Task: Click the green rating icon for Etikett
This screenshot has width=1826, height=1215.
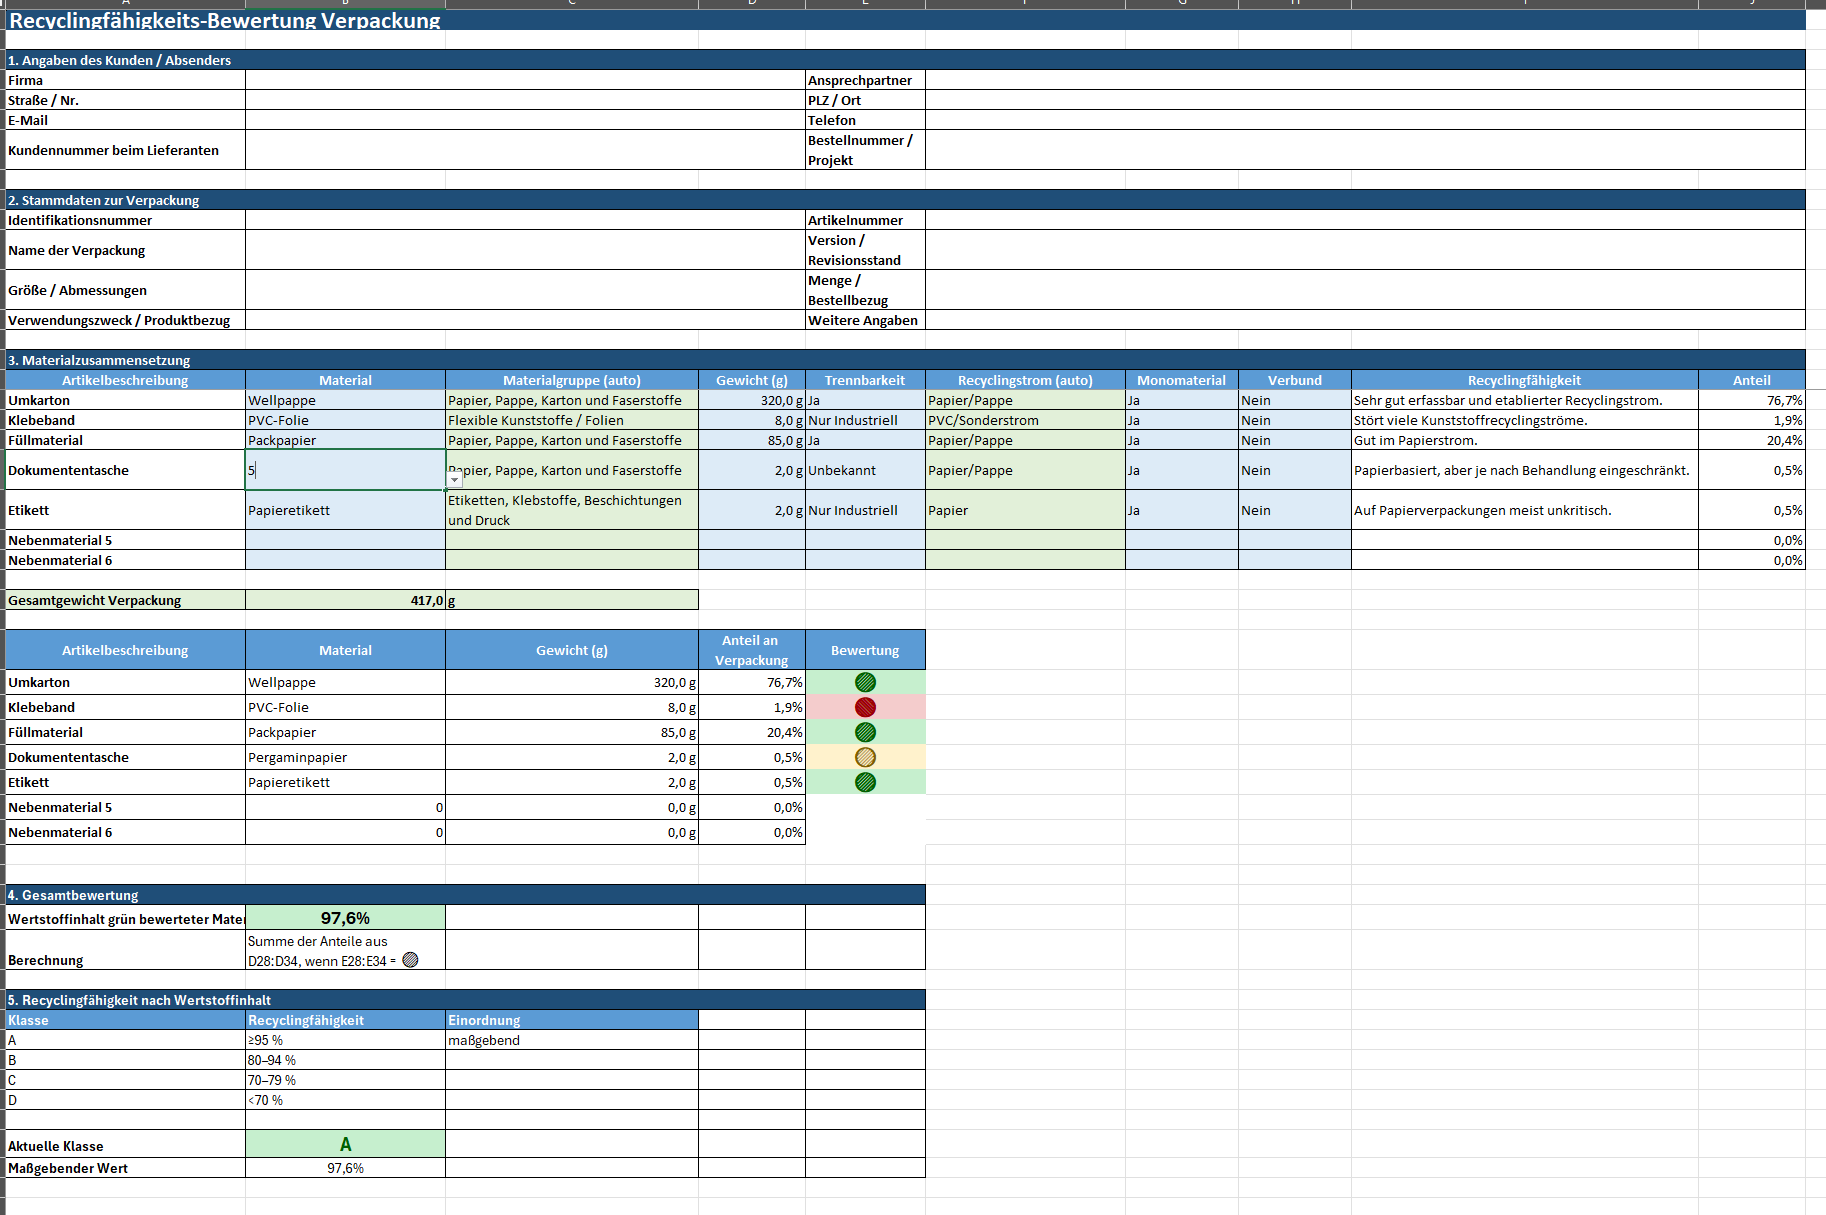Action: pos(865,782)
